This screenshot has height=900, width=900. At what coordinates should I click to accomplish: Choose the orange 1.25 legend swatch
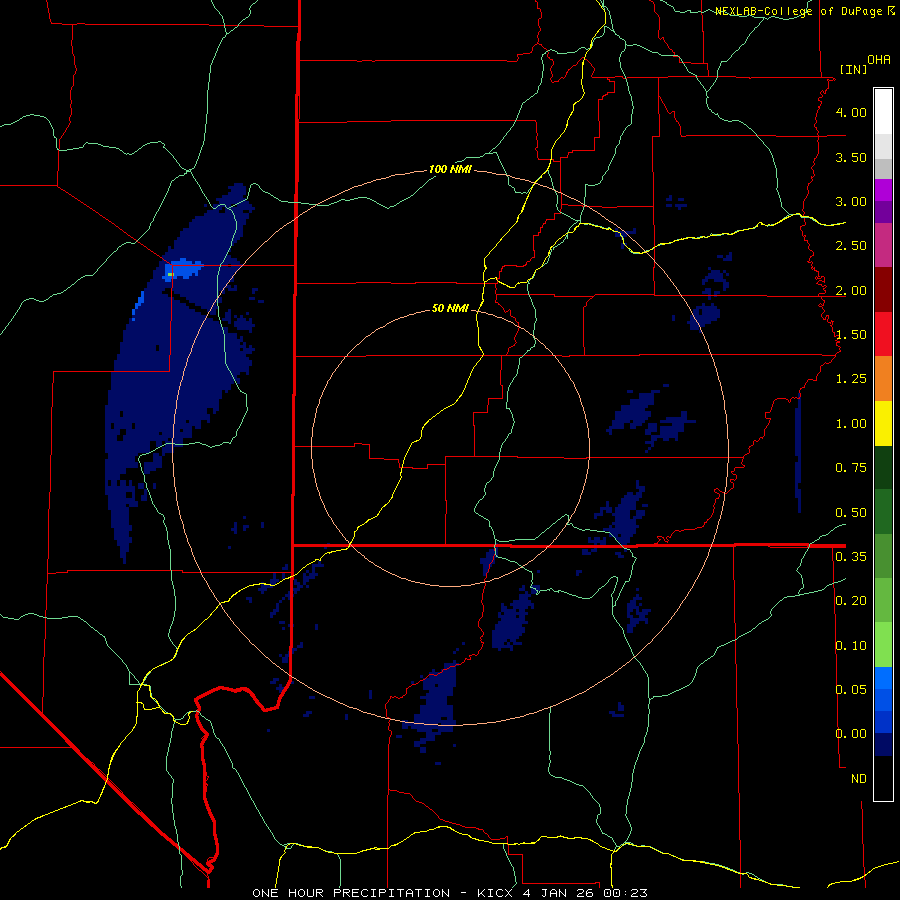[883, 378]
